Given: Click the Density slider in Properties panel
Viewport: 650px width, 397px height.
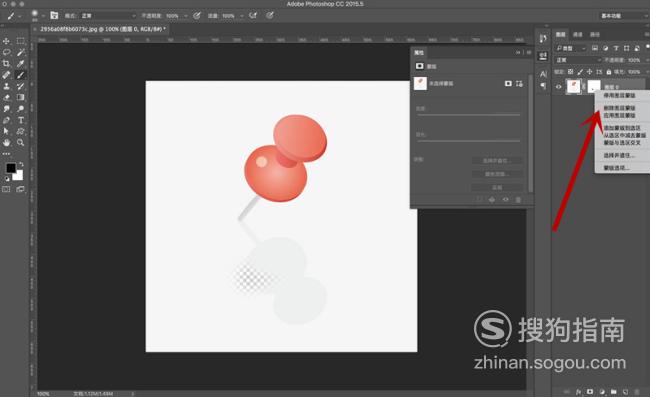Looking at the screenshot, I should (x=468, y=115).
